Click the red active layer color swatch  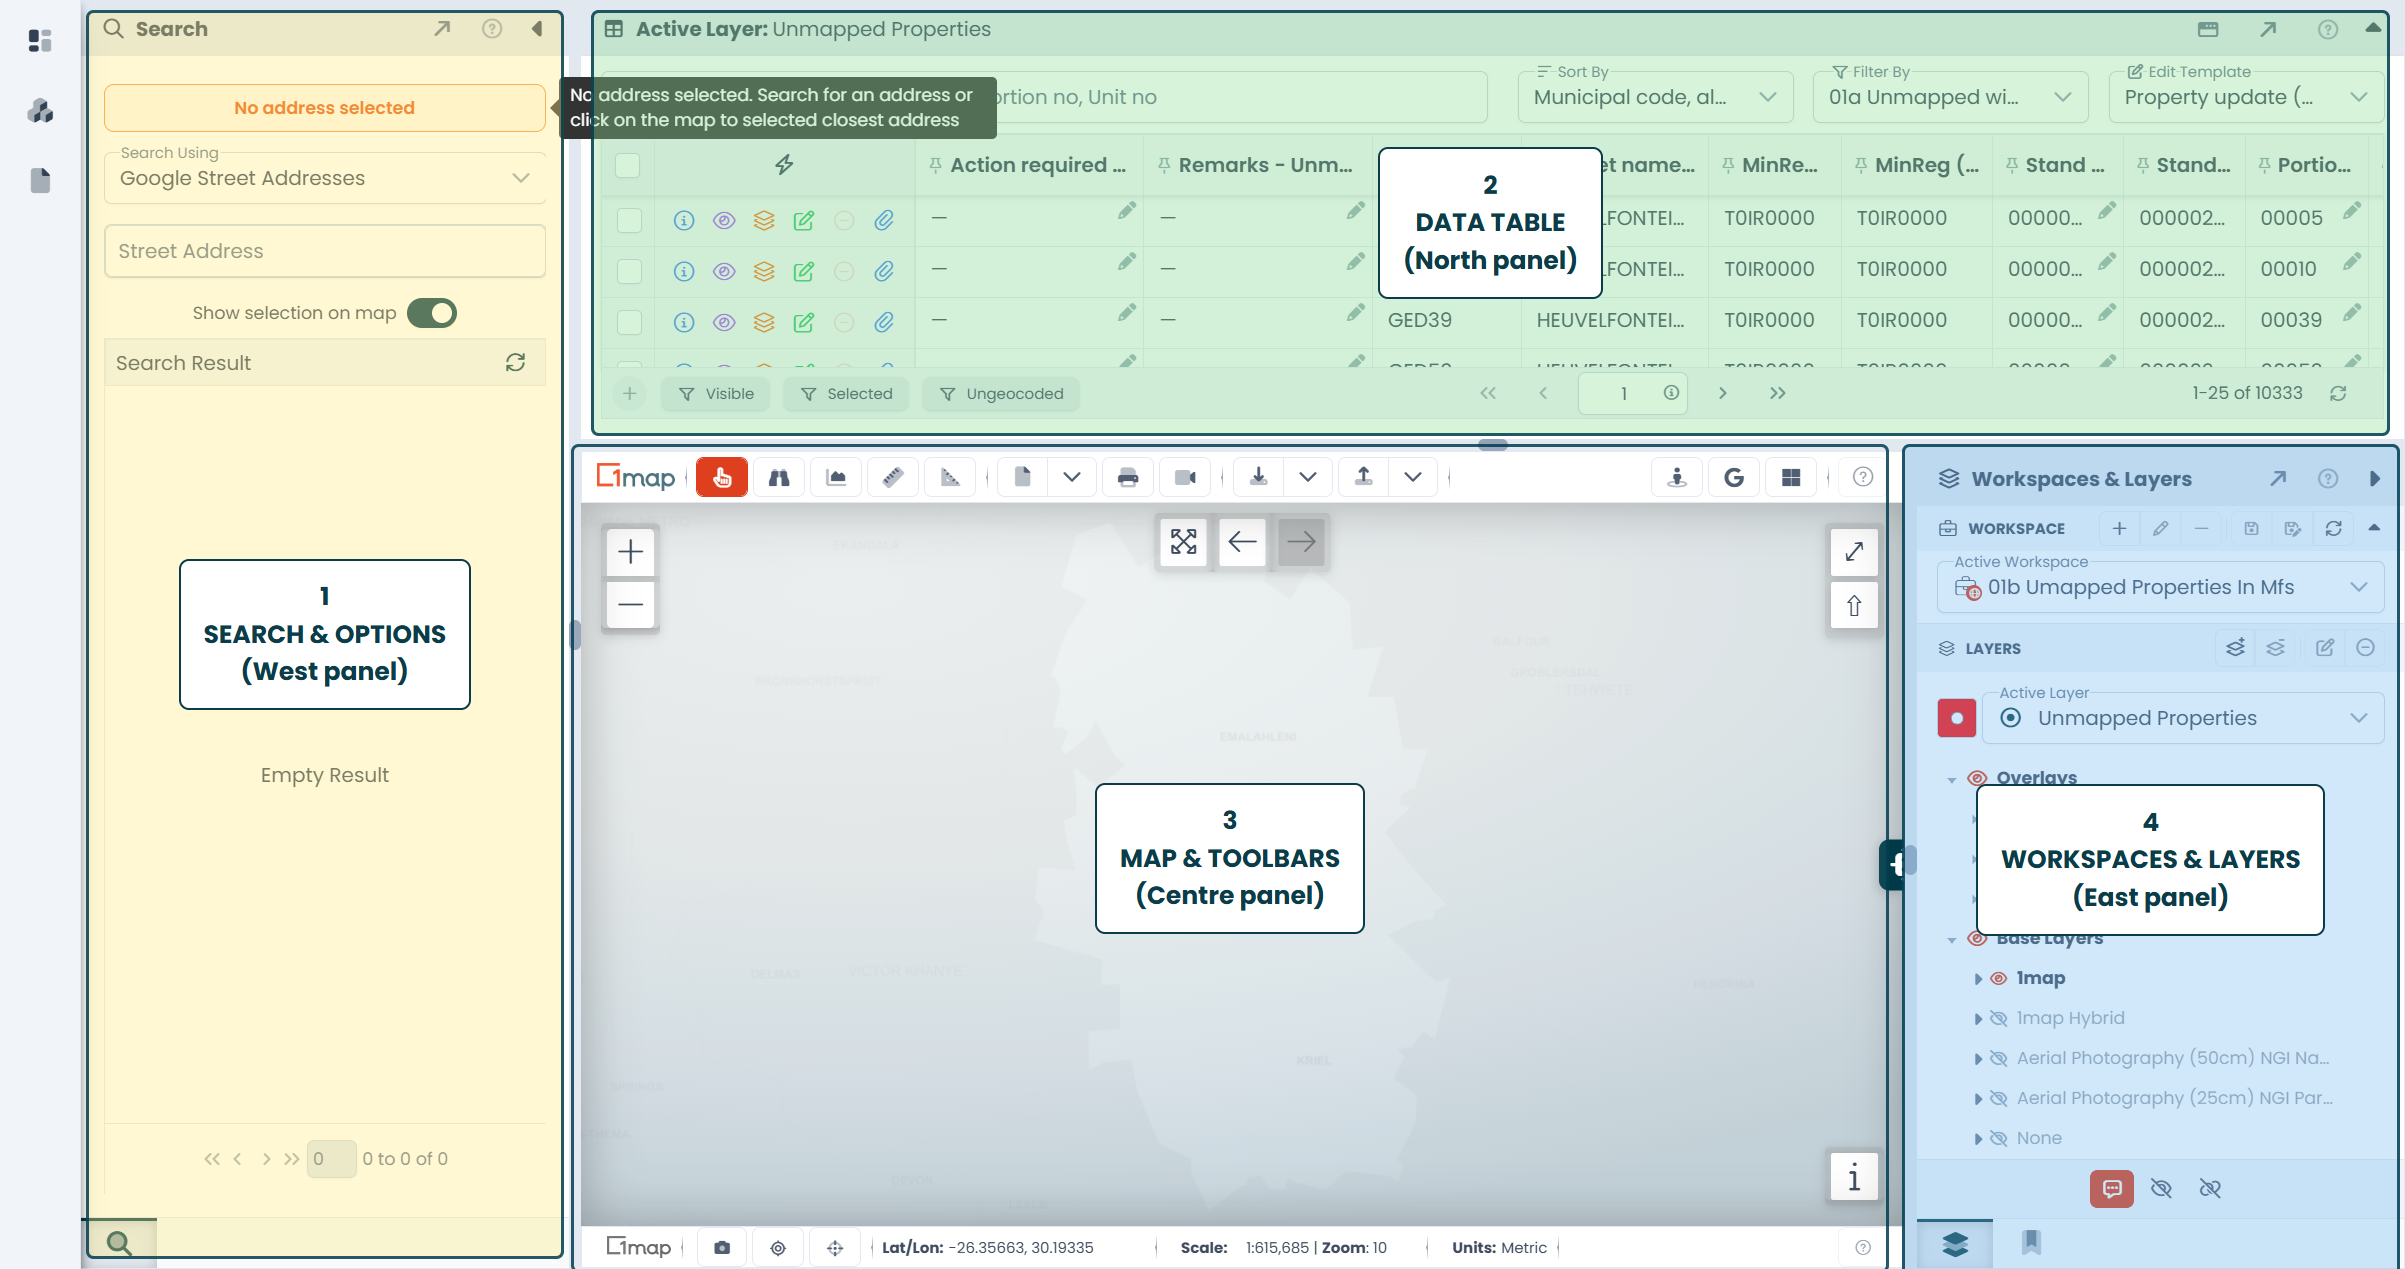(x=1957, y=718)
